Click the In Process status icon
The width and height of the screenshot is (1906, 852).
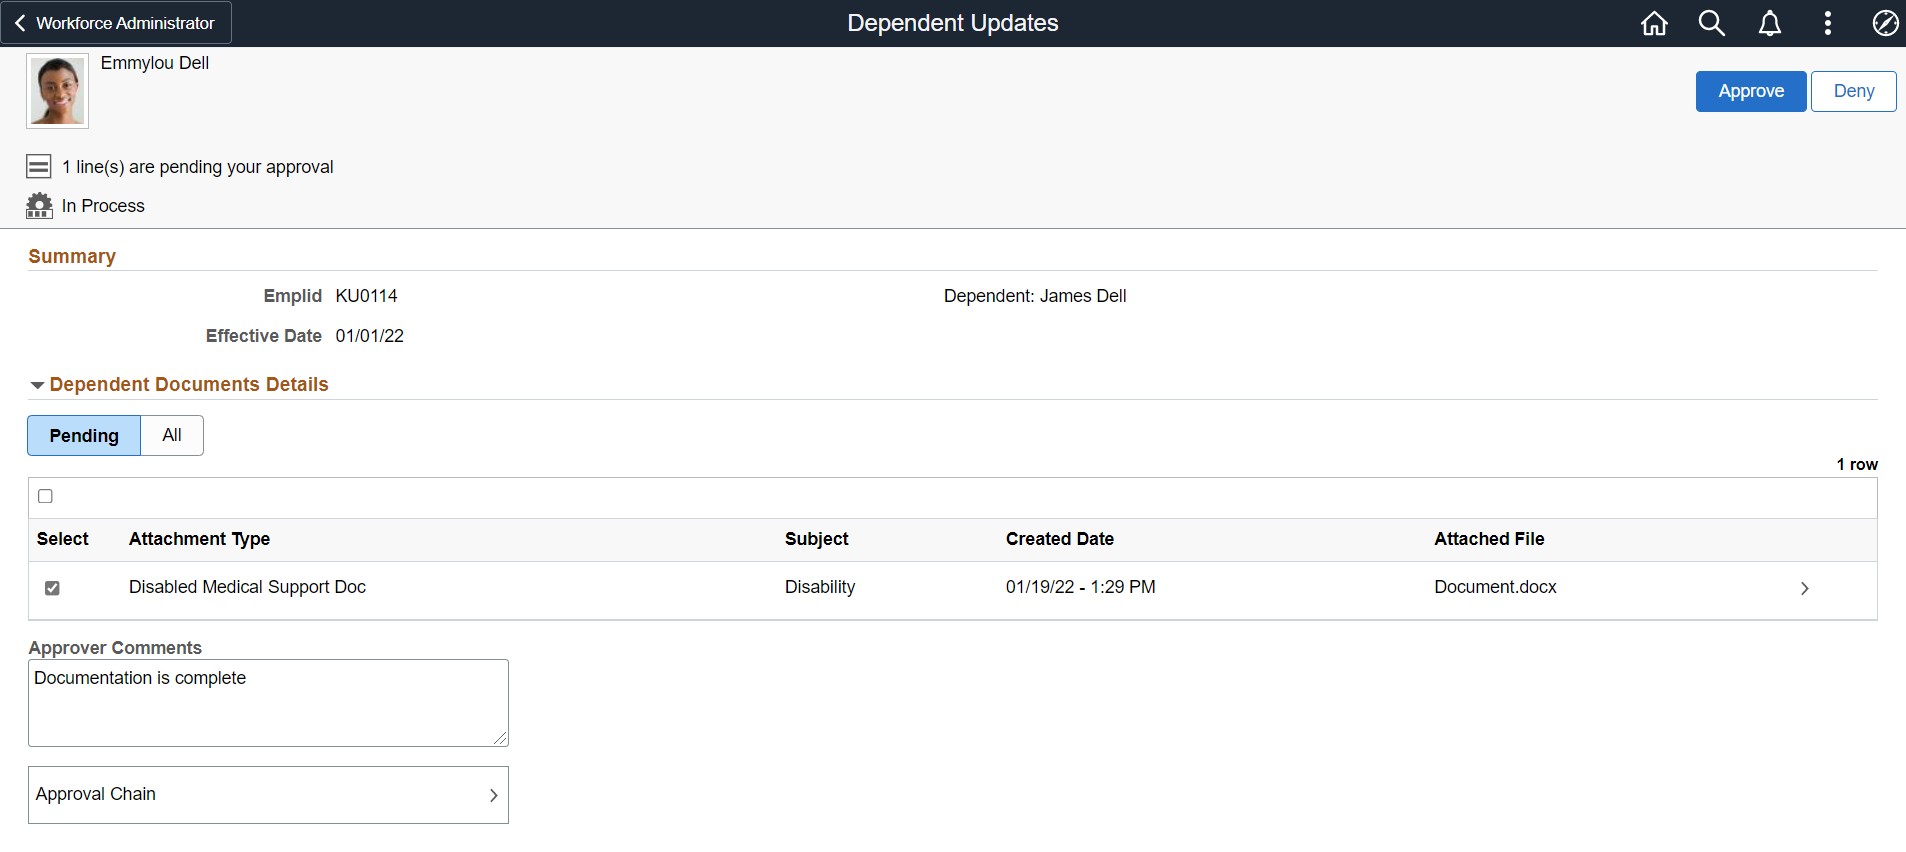point(39,206)
